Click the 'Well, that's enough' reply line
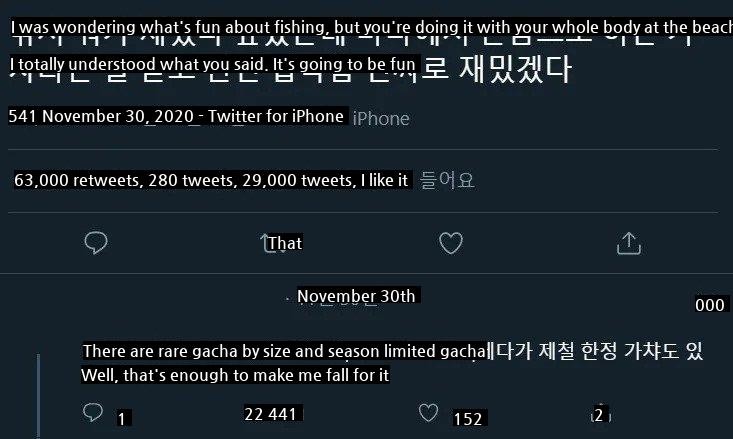This screenshot has height=439, width=733. point(235,375)
